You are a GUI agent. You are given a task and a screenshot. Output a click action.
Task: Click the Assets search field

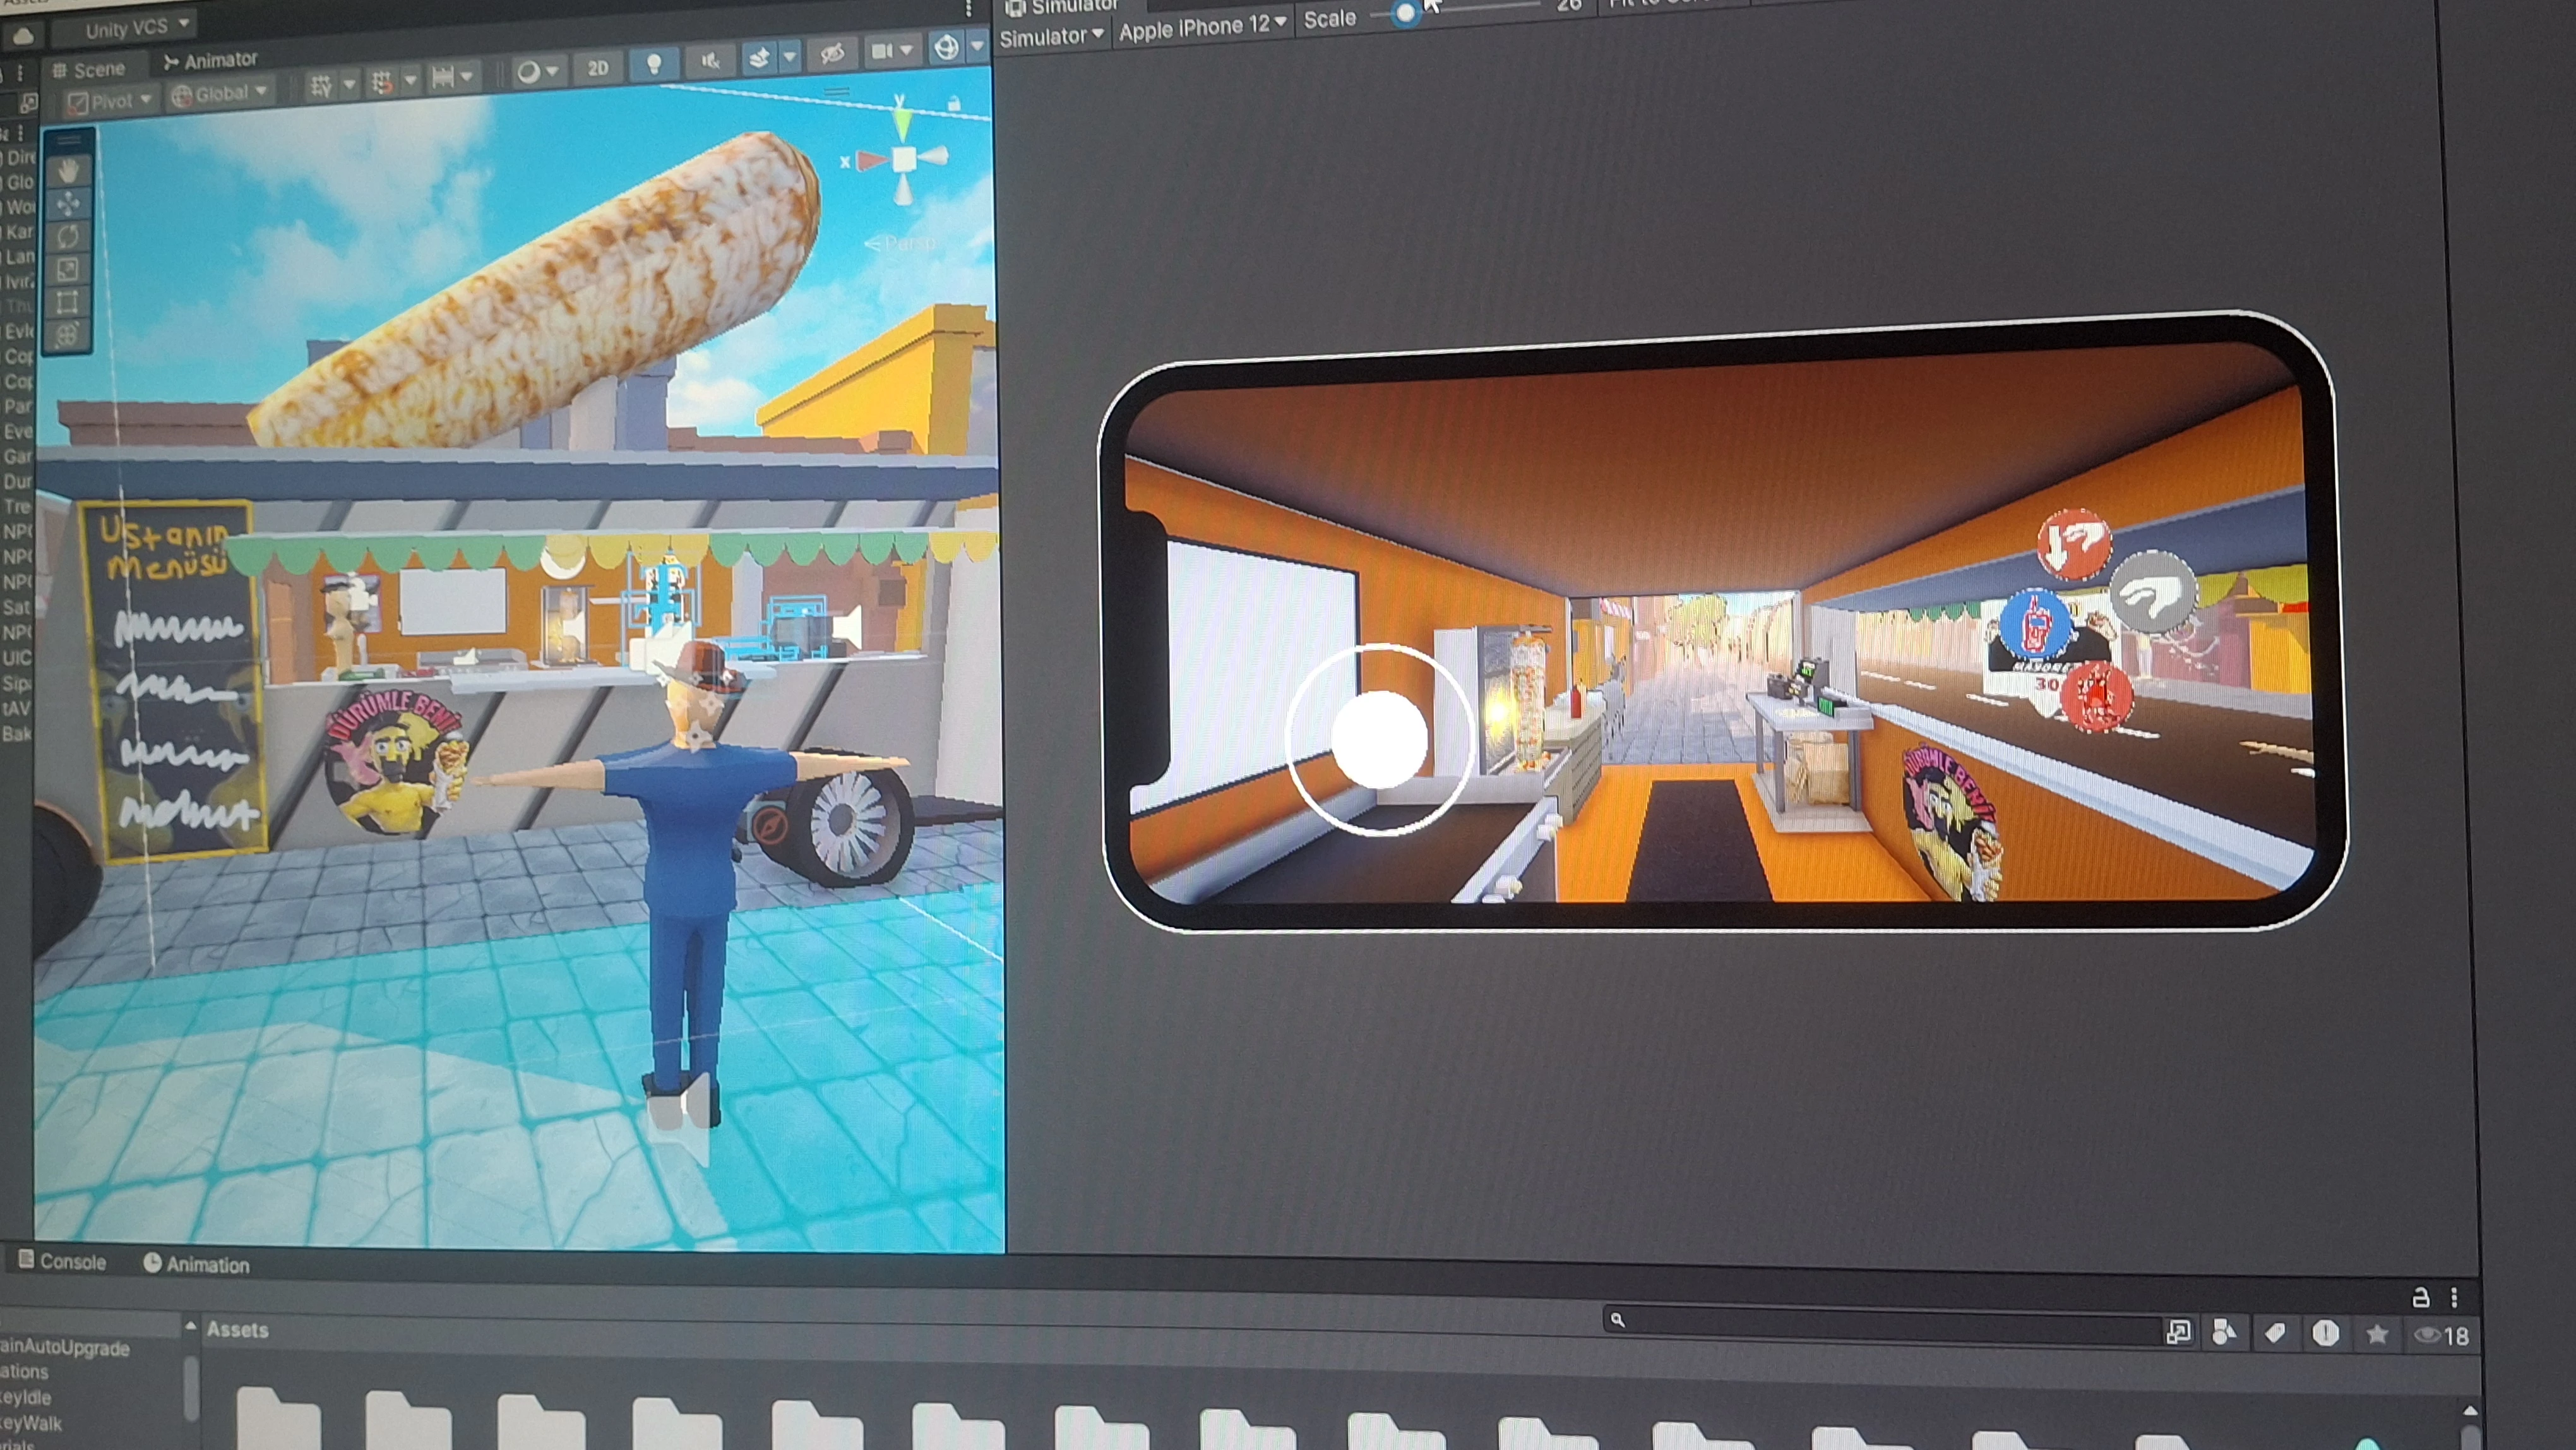pyautogui.click(x=1880, y=1322)
